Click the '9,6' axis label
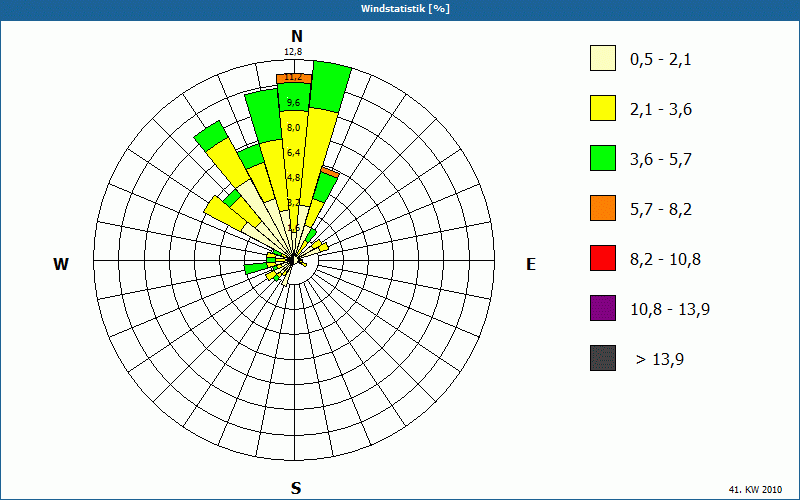Viewport: 800px width, 500px height. point(293,103)
